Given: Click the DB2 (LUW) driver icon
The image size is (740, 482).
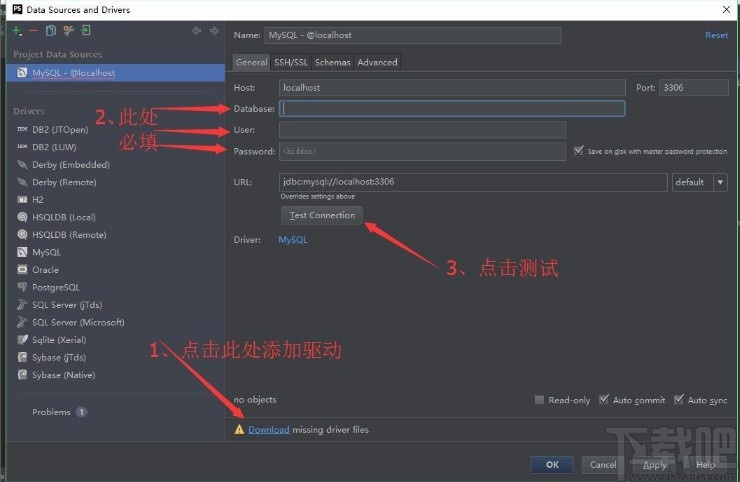Looking at the screenshot, I should coord(22,147).
